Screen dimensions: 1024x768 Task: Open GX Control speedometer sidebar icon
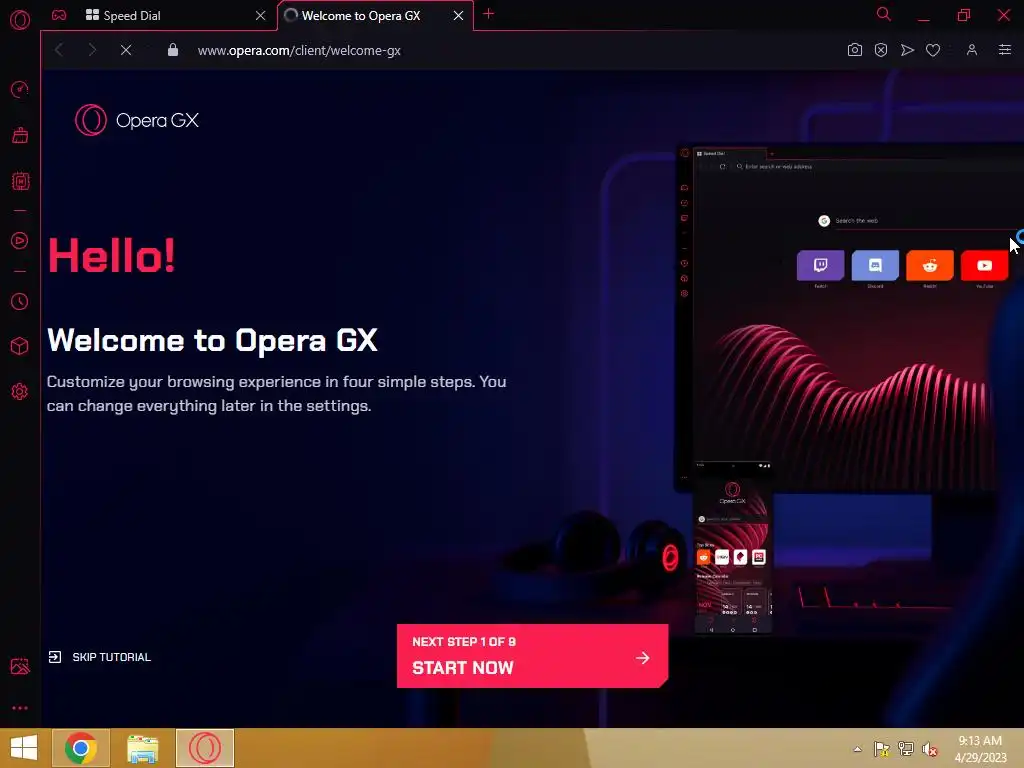[x=20, y=89]
